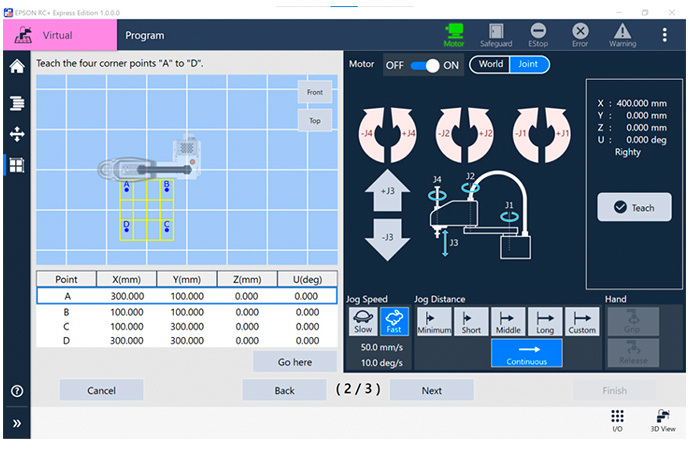Open the I/O monitor icon

tap(617, 421)
